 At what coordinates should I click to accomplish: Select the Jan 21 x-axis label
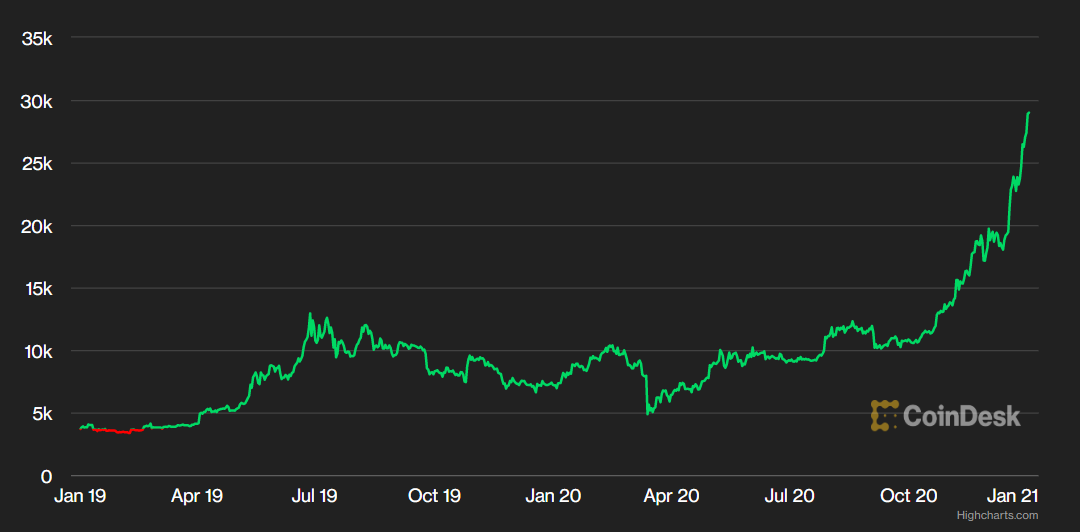1012,495
